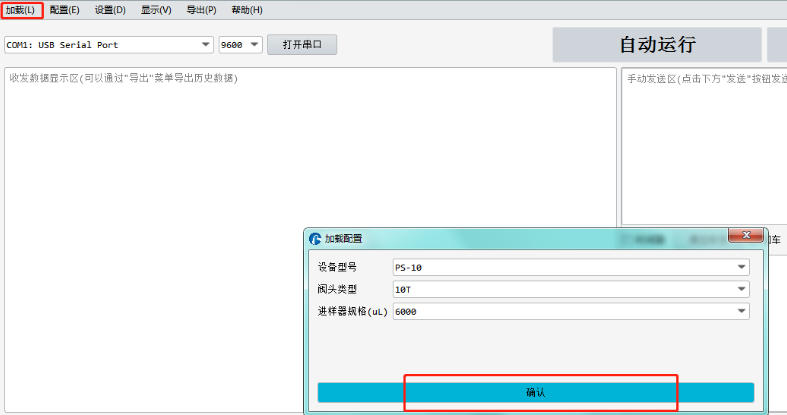Image resolution: width=787 pixels, height=415 pixels.
Task: Click the 加载配置 dialog title icon
Action: pyautogui.click(x=315, y=238)
